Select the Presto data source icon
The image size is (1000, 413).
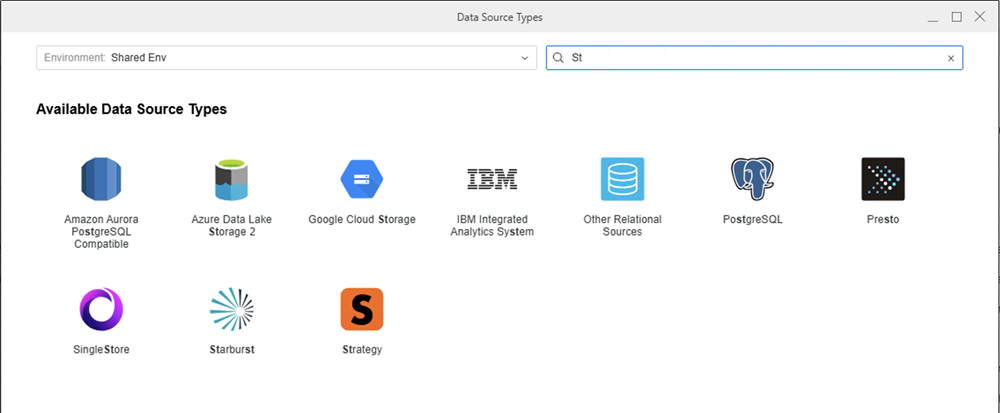pyautogui.click(x=883, y=179)
